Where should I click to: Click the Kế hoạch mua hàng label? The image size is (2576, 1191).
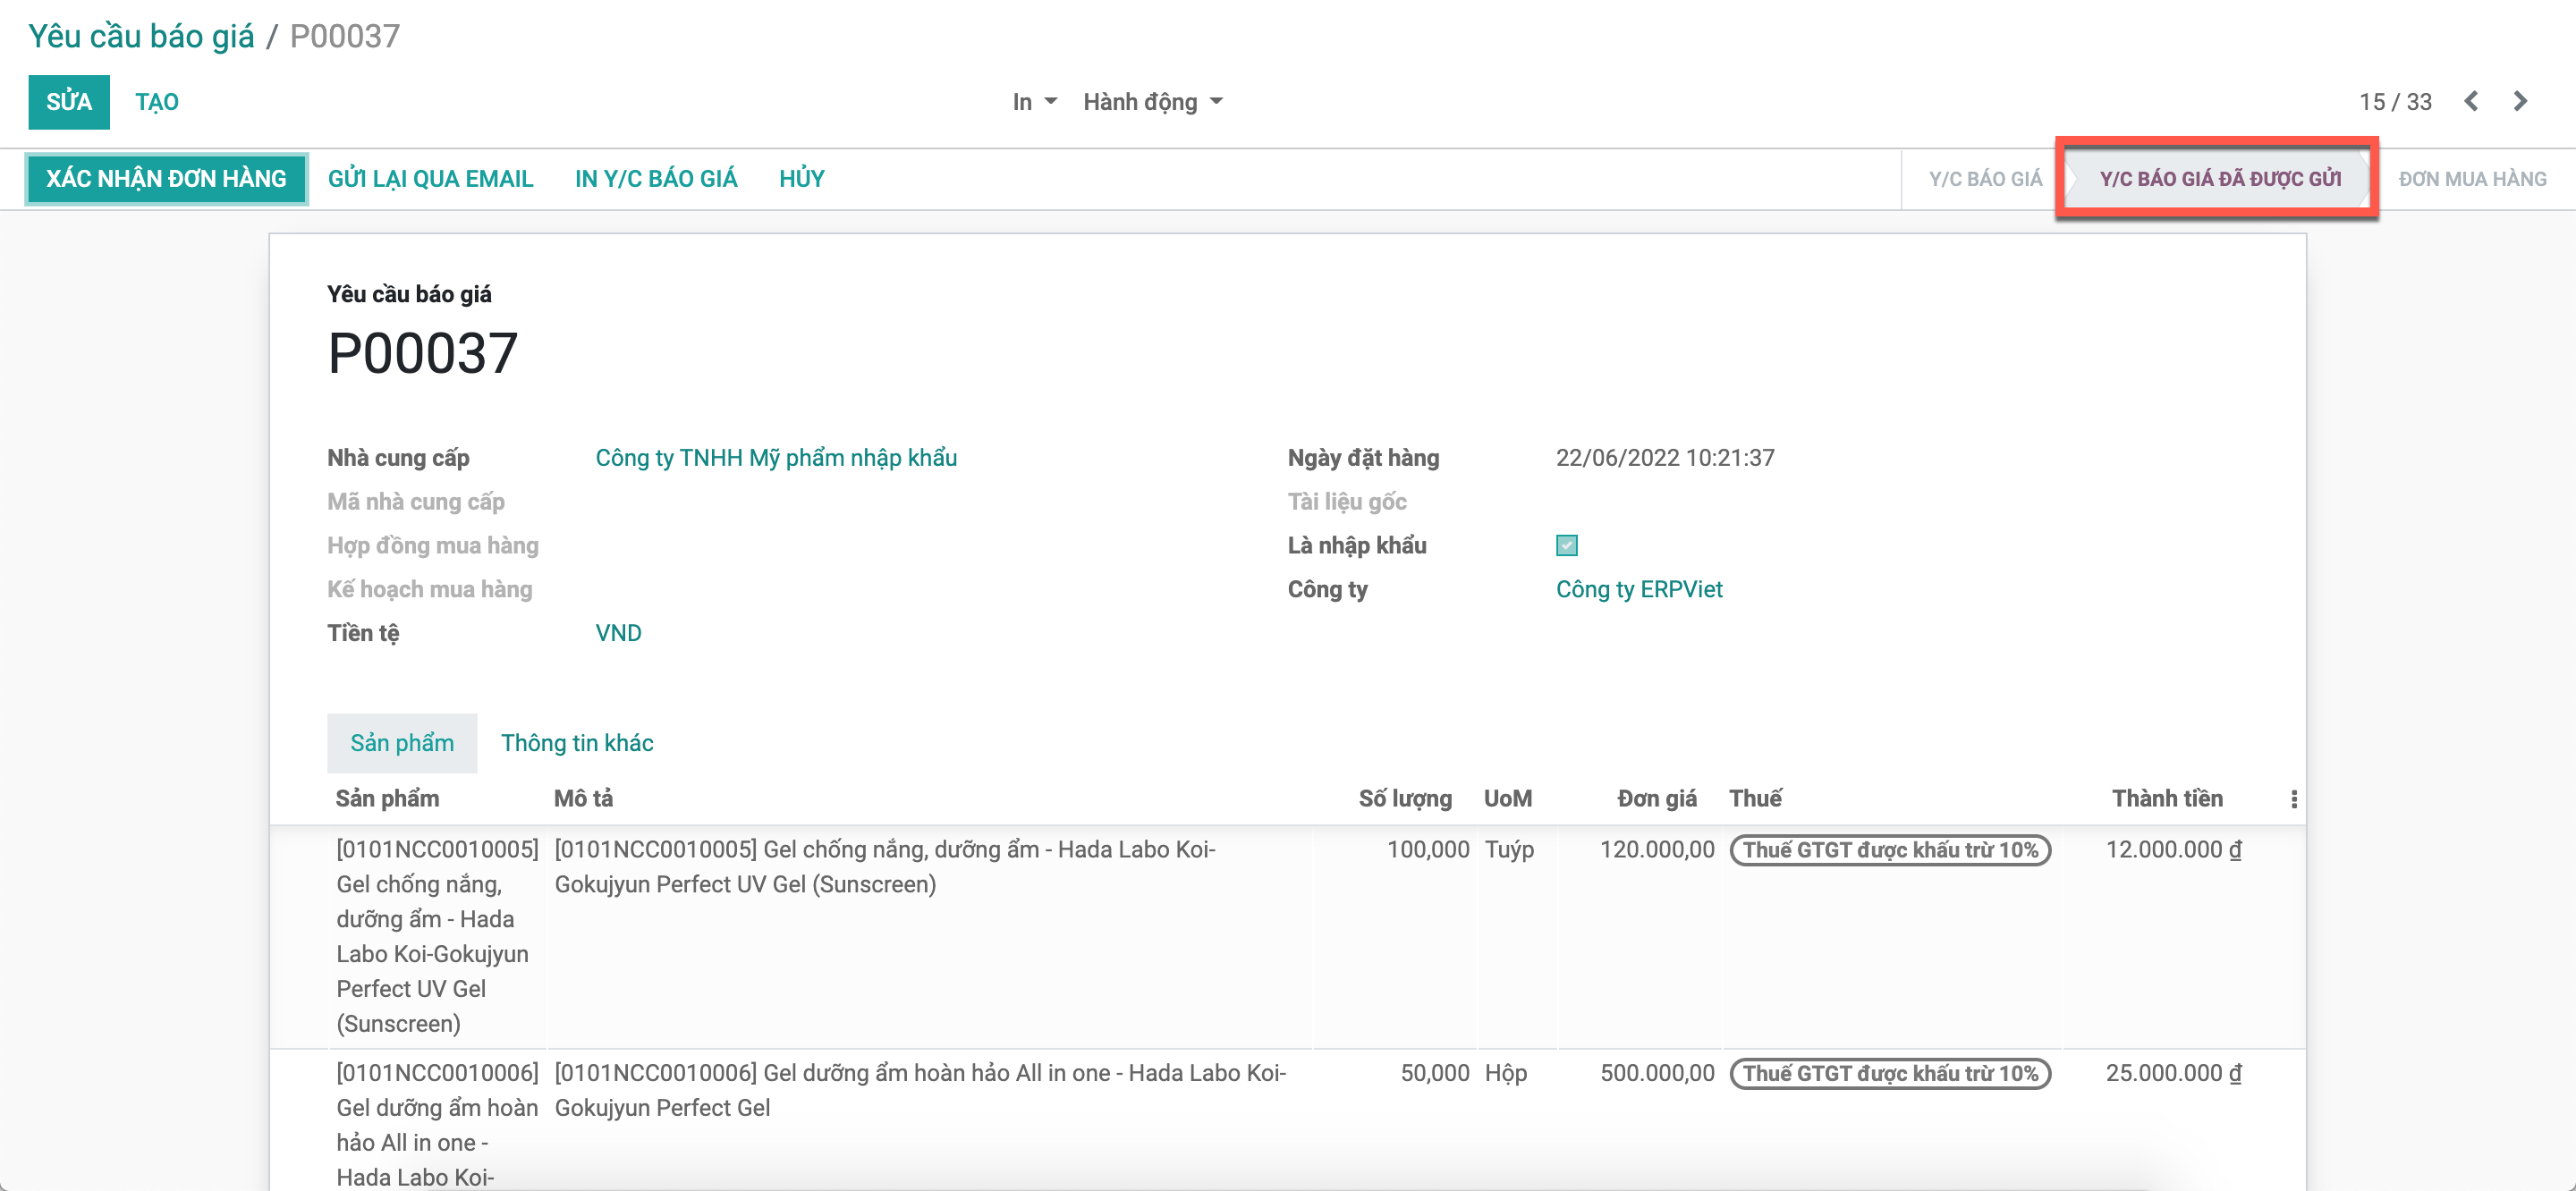(429, 589)
